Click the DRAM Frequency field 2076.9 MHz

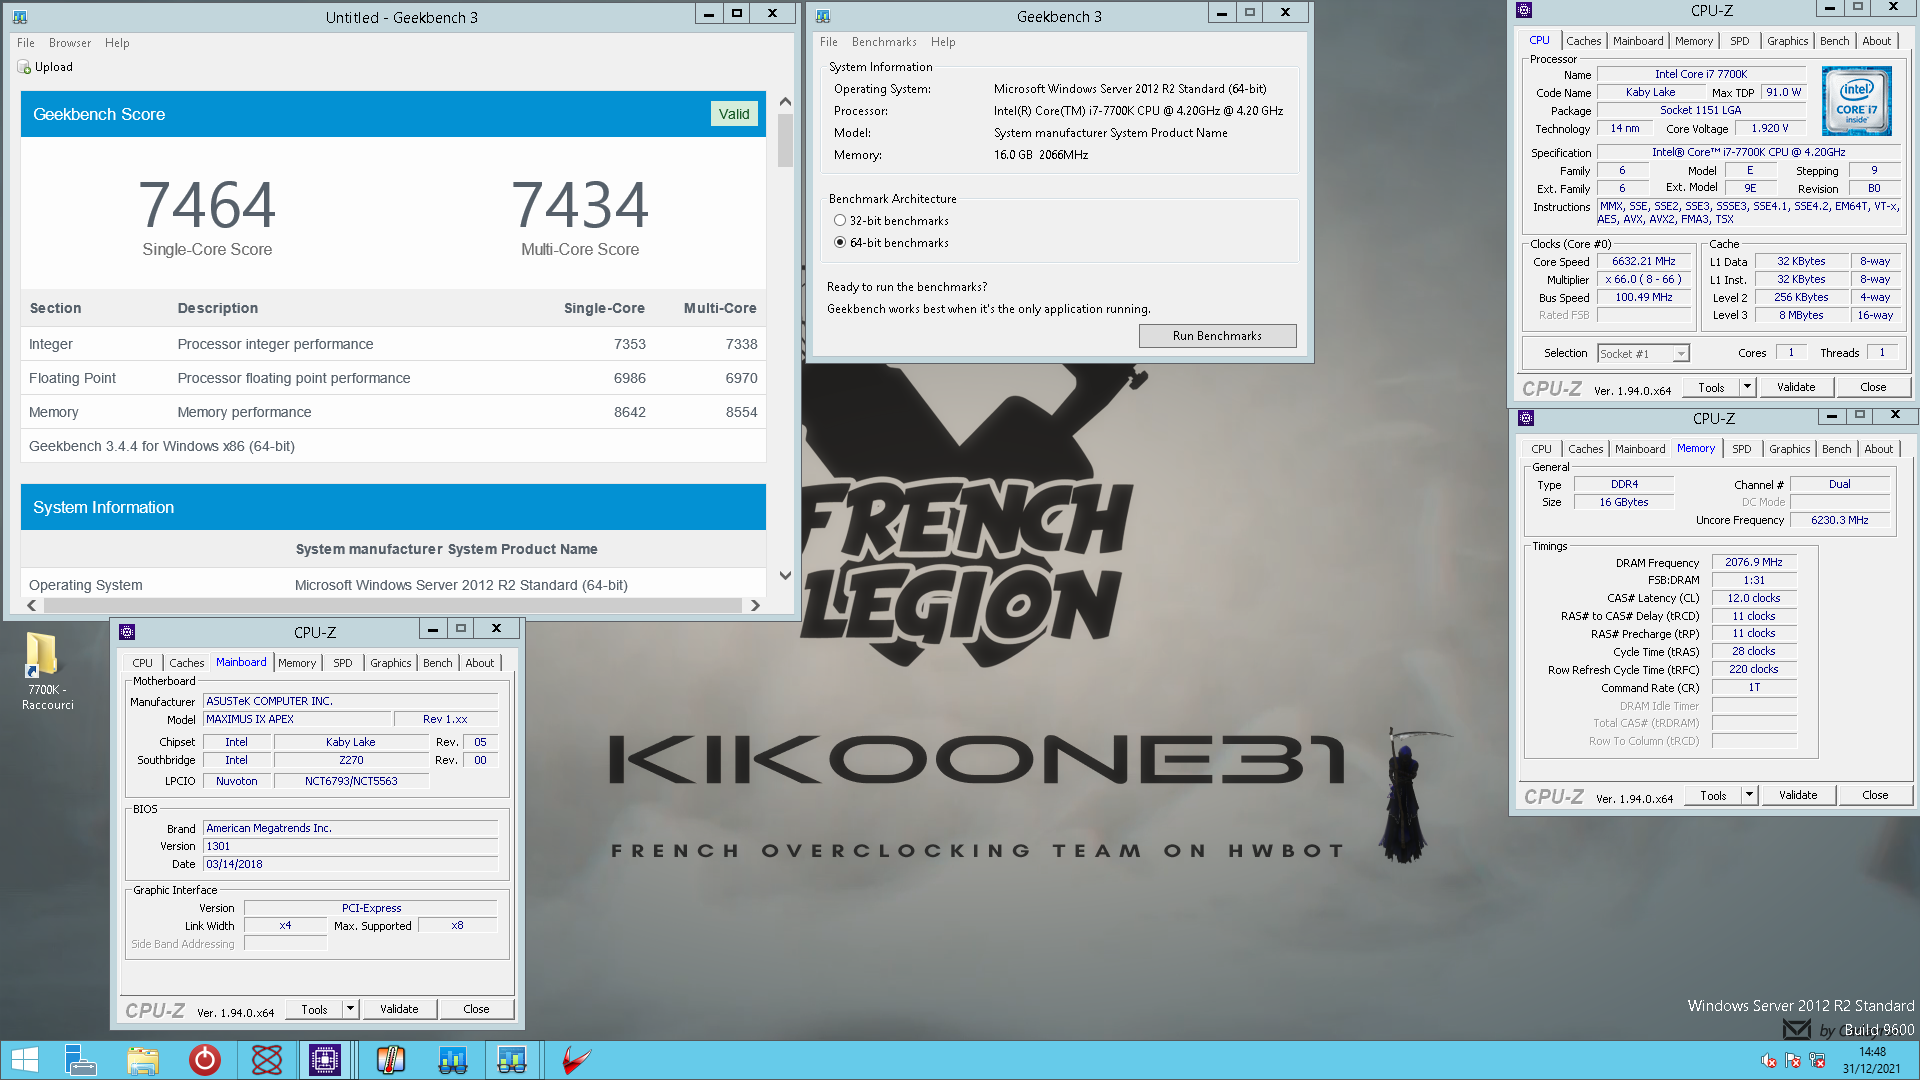tap(1754, 562)
